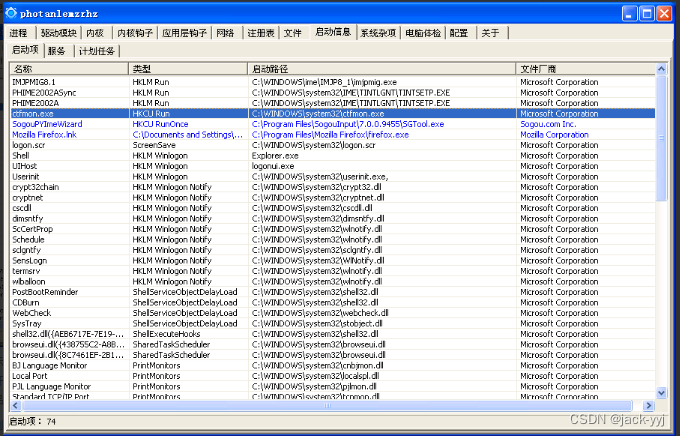Select the Mozilla Firefox.lnk entry
680x436 pixels.
pyautogui.click(x=333, y=134)
